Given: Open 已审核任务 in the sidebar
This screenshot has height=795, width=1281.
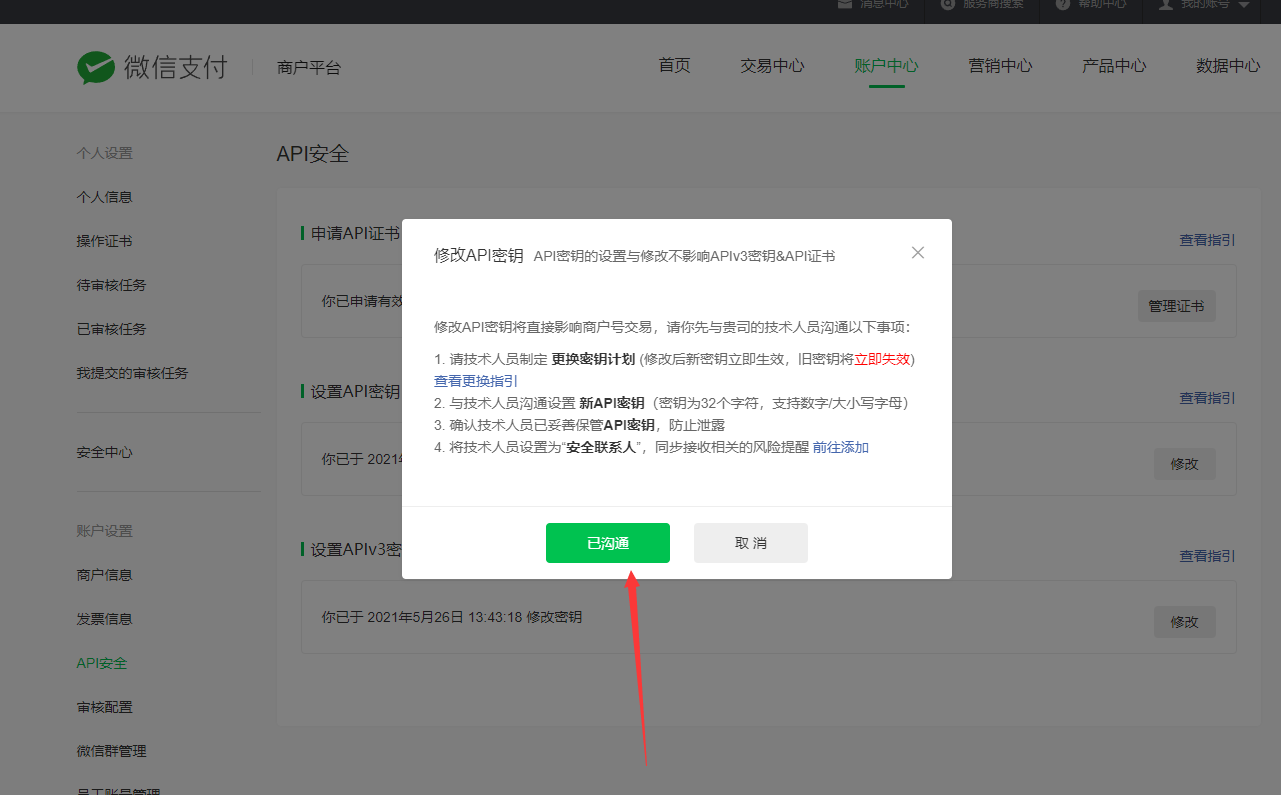Looking at the screenshot, I should (112, 329).
